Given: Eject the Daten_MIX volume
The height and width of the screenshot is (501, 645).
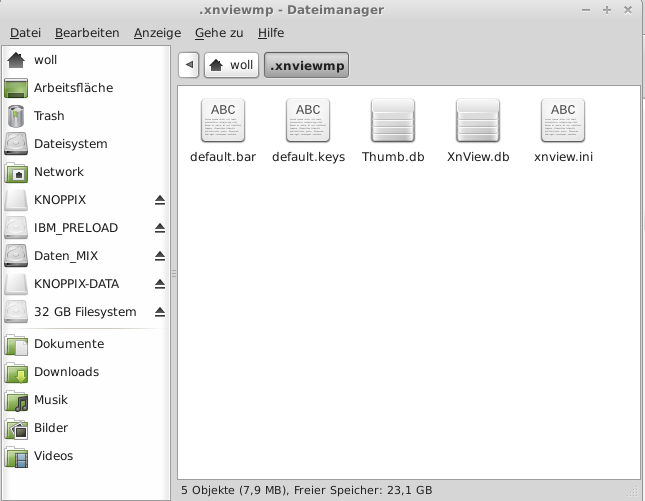Looking at the screenshot, I should pos(160,256).
